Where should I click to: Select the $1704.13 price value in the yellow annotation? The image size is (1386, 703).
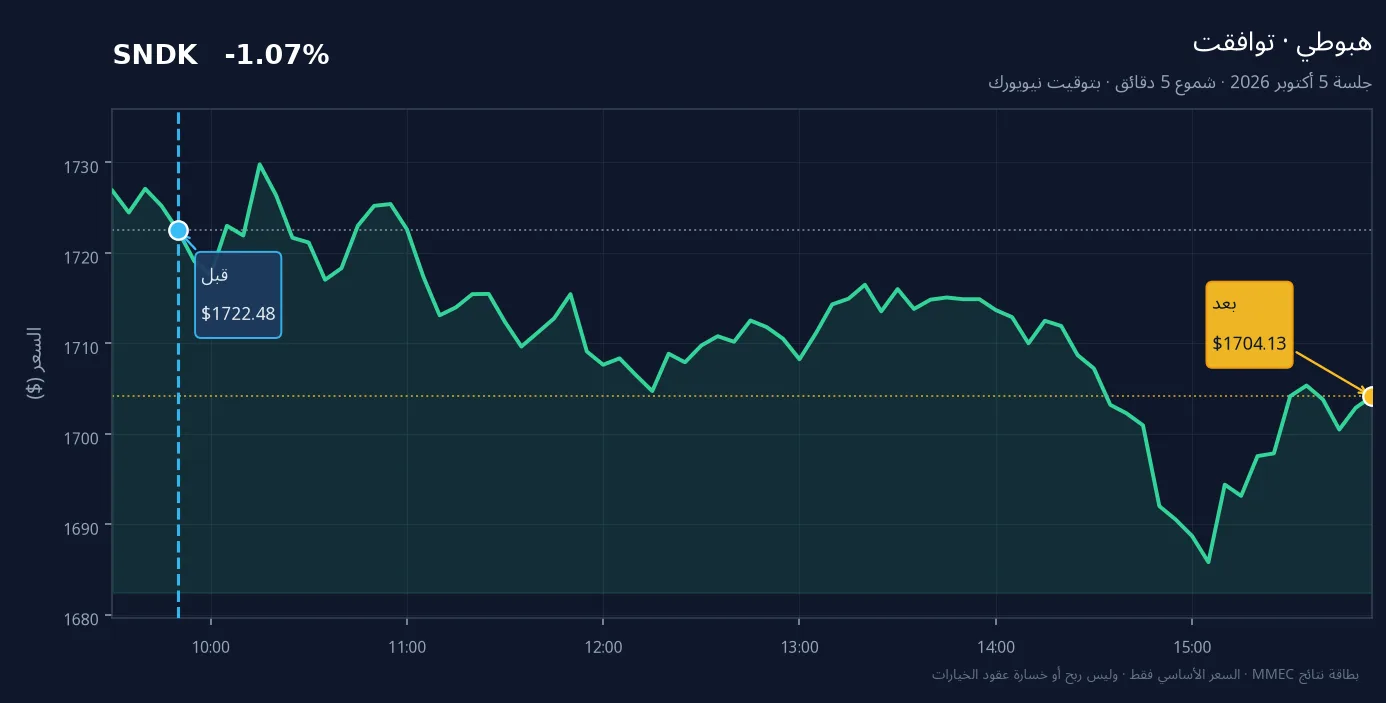click(x=1249, y=343)
